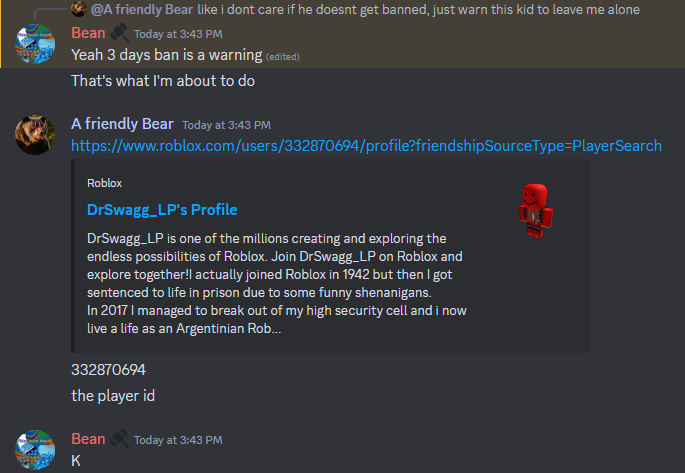Click A friendly Bear's profile avatar
The width and height of the screenshot is (685, 473).
(x=35, y=135)
